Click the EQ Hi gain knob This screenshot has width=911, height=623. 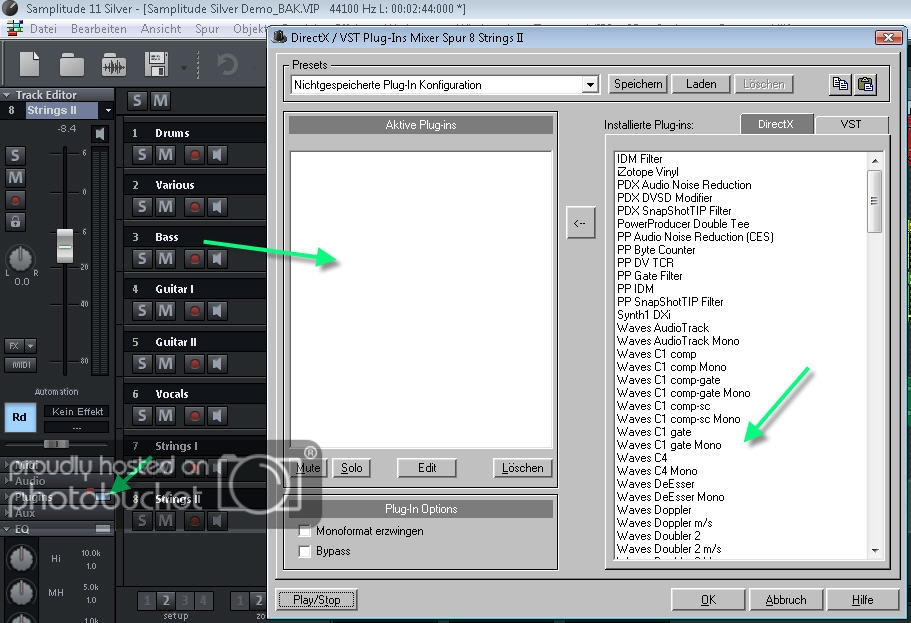(x=21, y=558)
